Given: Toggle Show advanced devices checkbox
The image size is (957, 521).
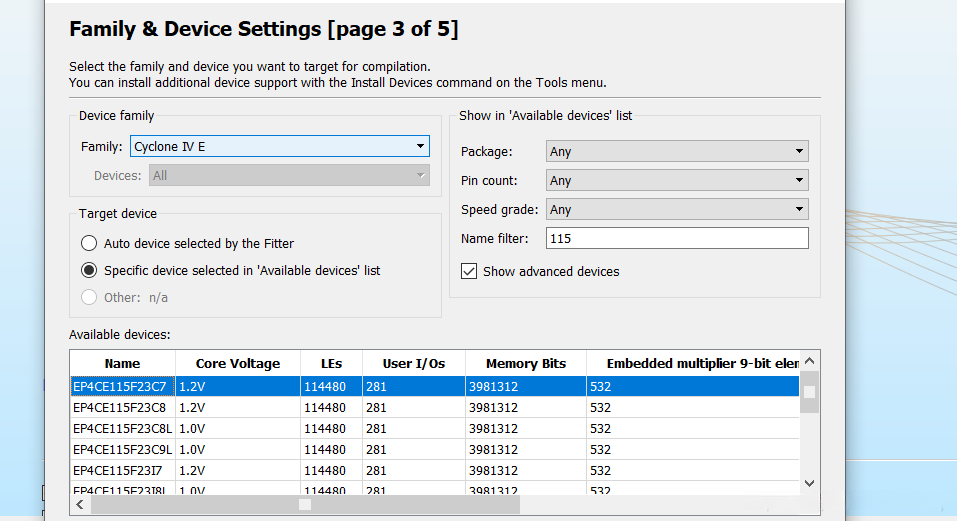Looking at the screenshot, I should [469, 271].
